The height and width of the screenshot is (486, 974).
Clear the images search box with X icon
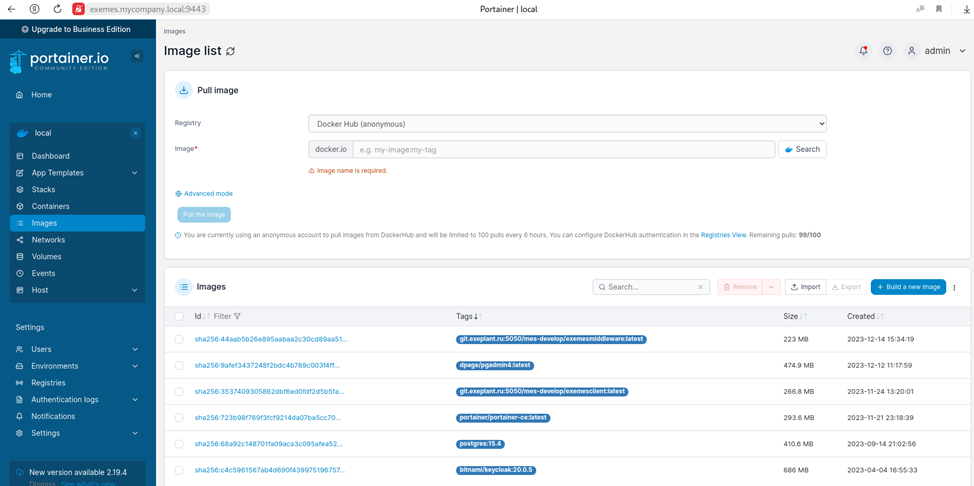click(x=700, y=287)
